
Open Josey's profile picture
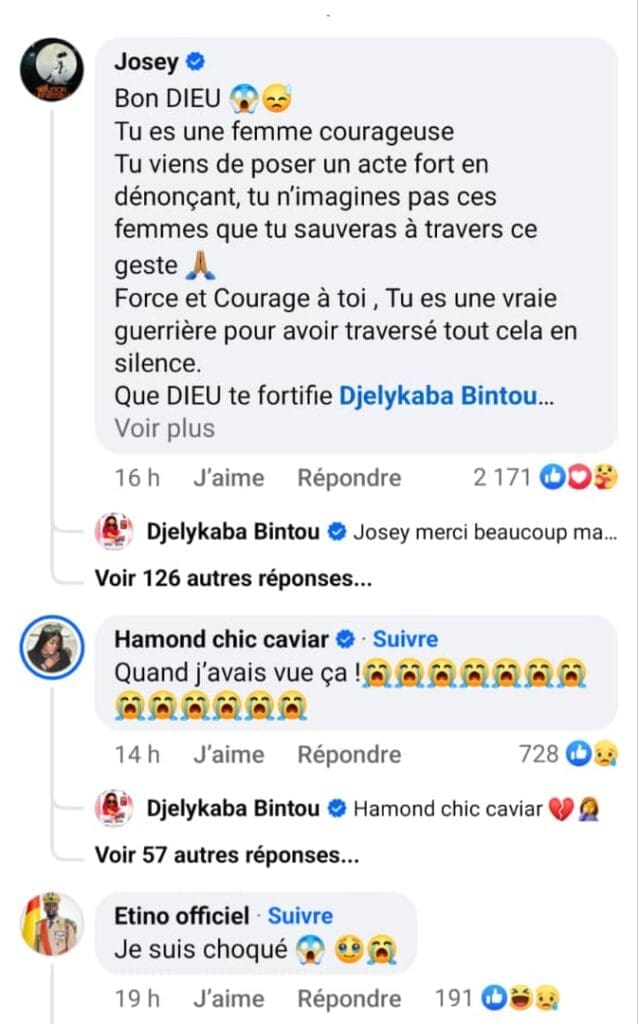[52, 69]
